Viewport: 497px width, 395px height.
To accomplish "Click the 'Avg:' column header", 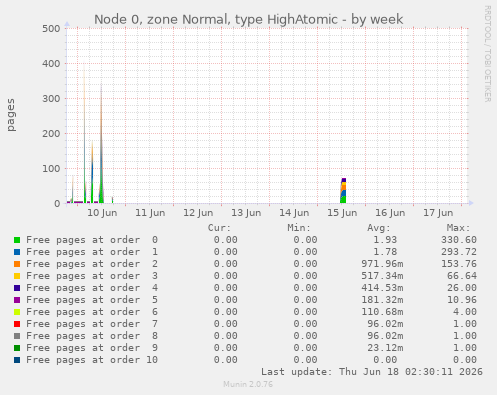I will [x=379, y=228].
